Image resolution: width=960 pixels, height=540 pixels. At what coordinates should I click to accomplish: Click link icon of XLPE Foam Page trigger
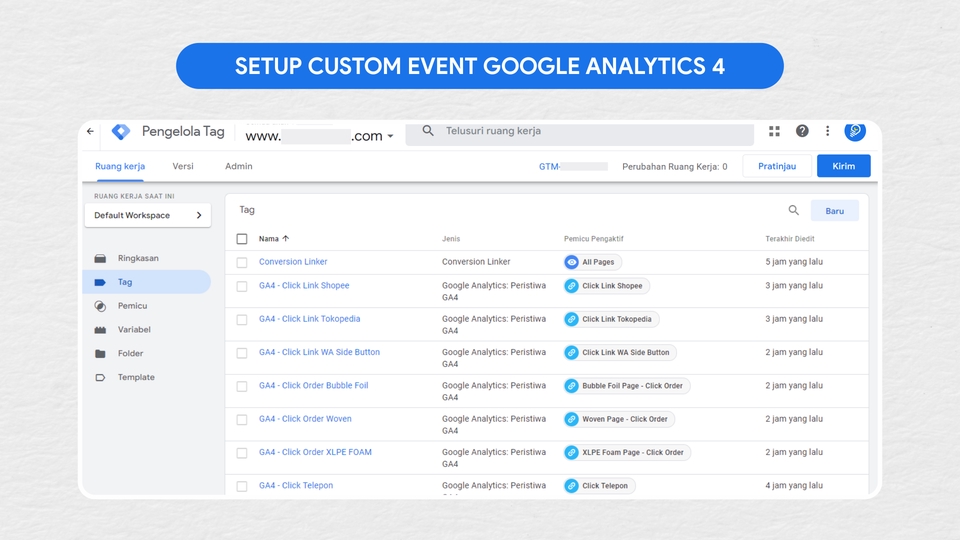pos(571,452)
